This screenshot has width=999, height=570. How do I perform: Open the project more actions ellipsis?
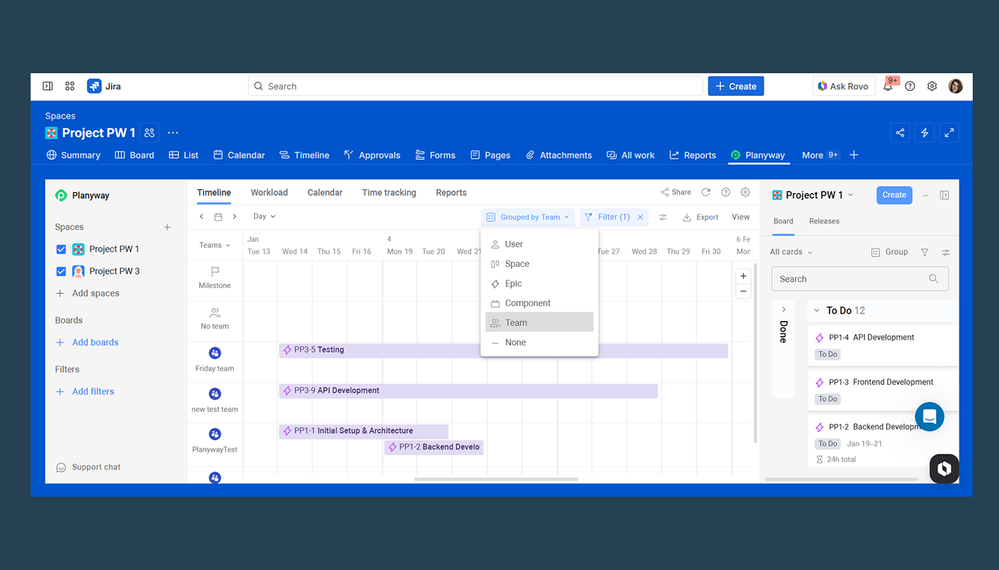coord(173,132)
